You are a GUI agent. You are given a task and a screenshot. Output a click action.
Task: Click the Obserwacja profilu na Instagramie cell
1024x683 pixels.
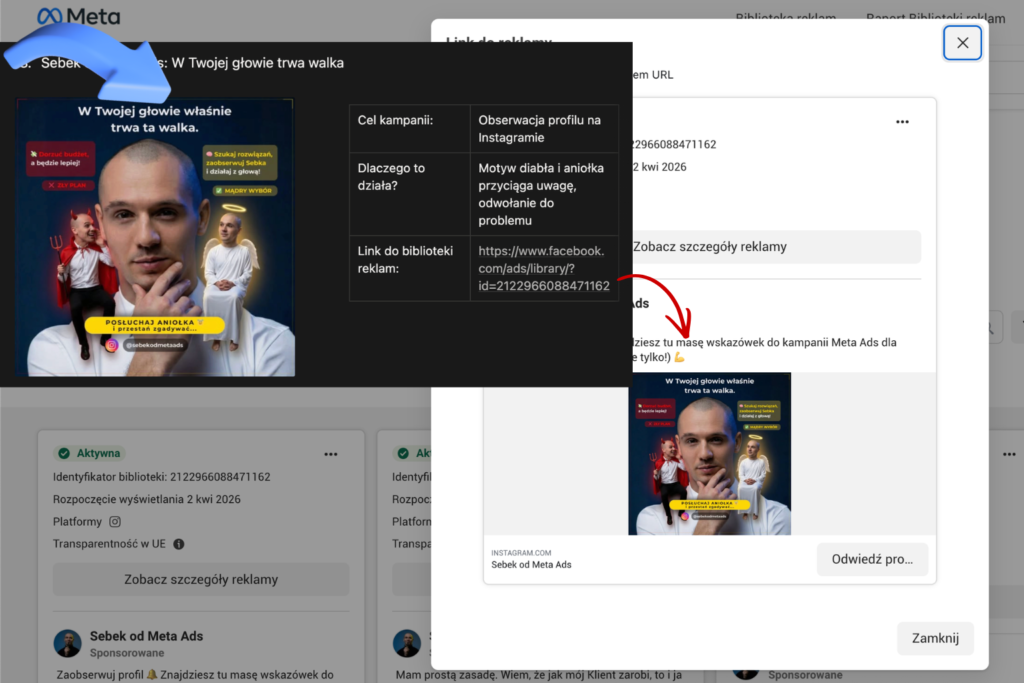coord(544,129)
